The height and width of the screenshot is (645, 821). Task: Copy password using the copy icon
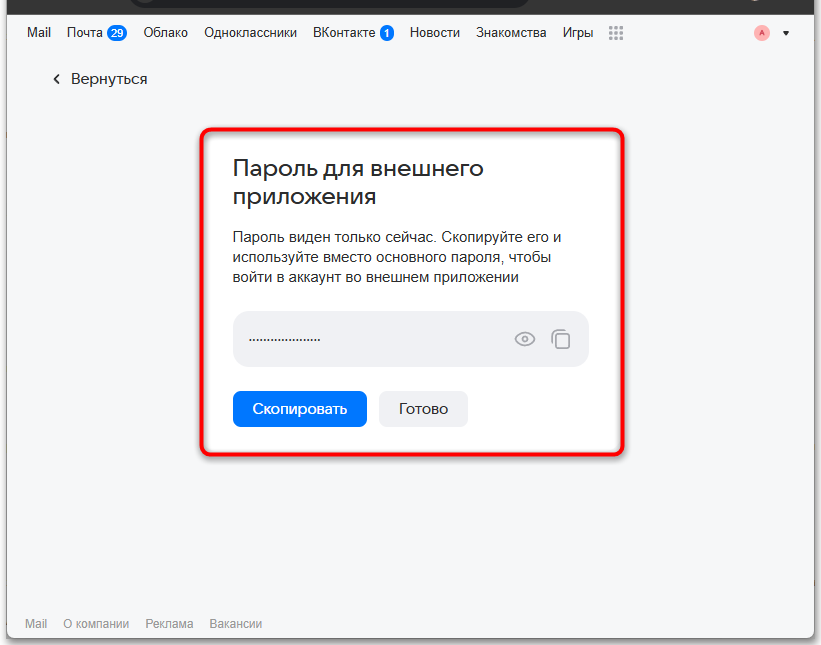[561, 339]
